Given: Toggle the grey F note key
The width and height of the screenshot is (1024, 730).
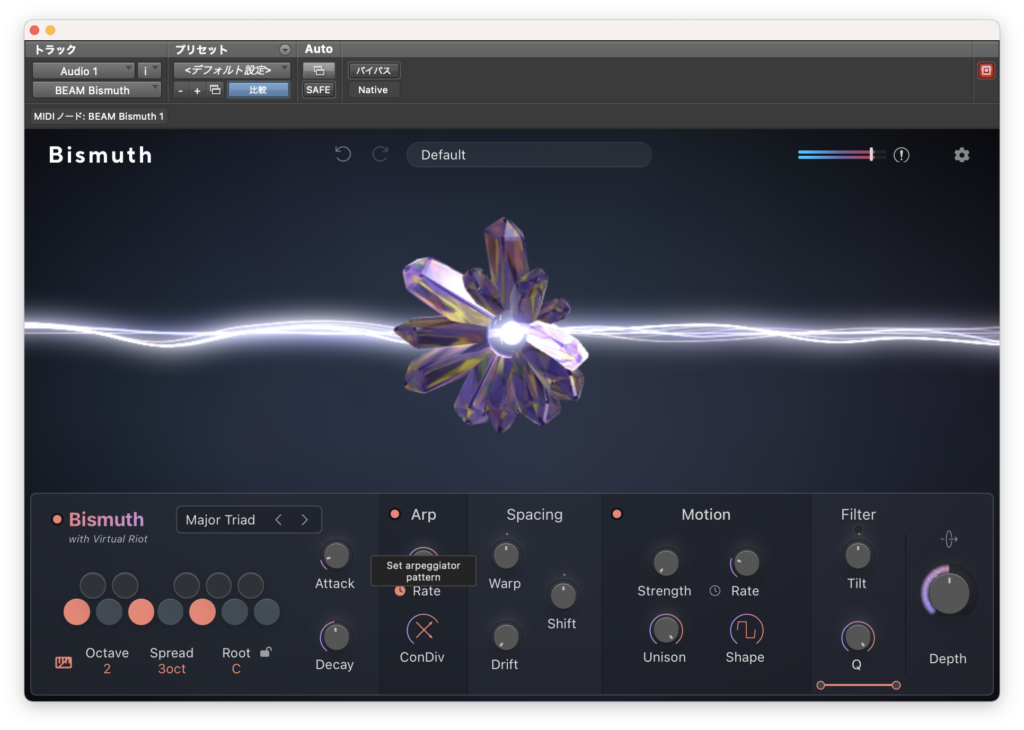Looking at the screenshot, I should (x=170, y=612).
